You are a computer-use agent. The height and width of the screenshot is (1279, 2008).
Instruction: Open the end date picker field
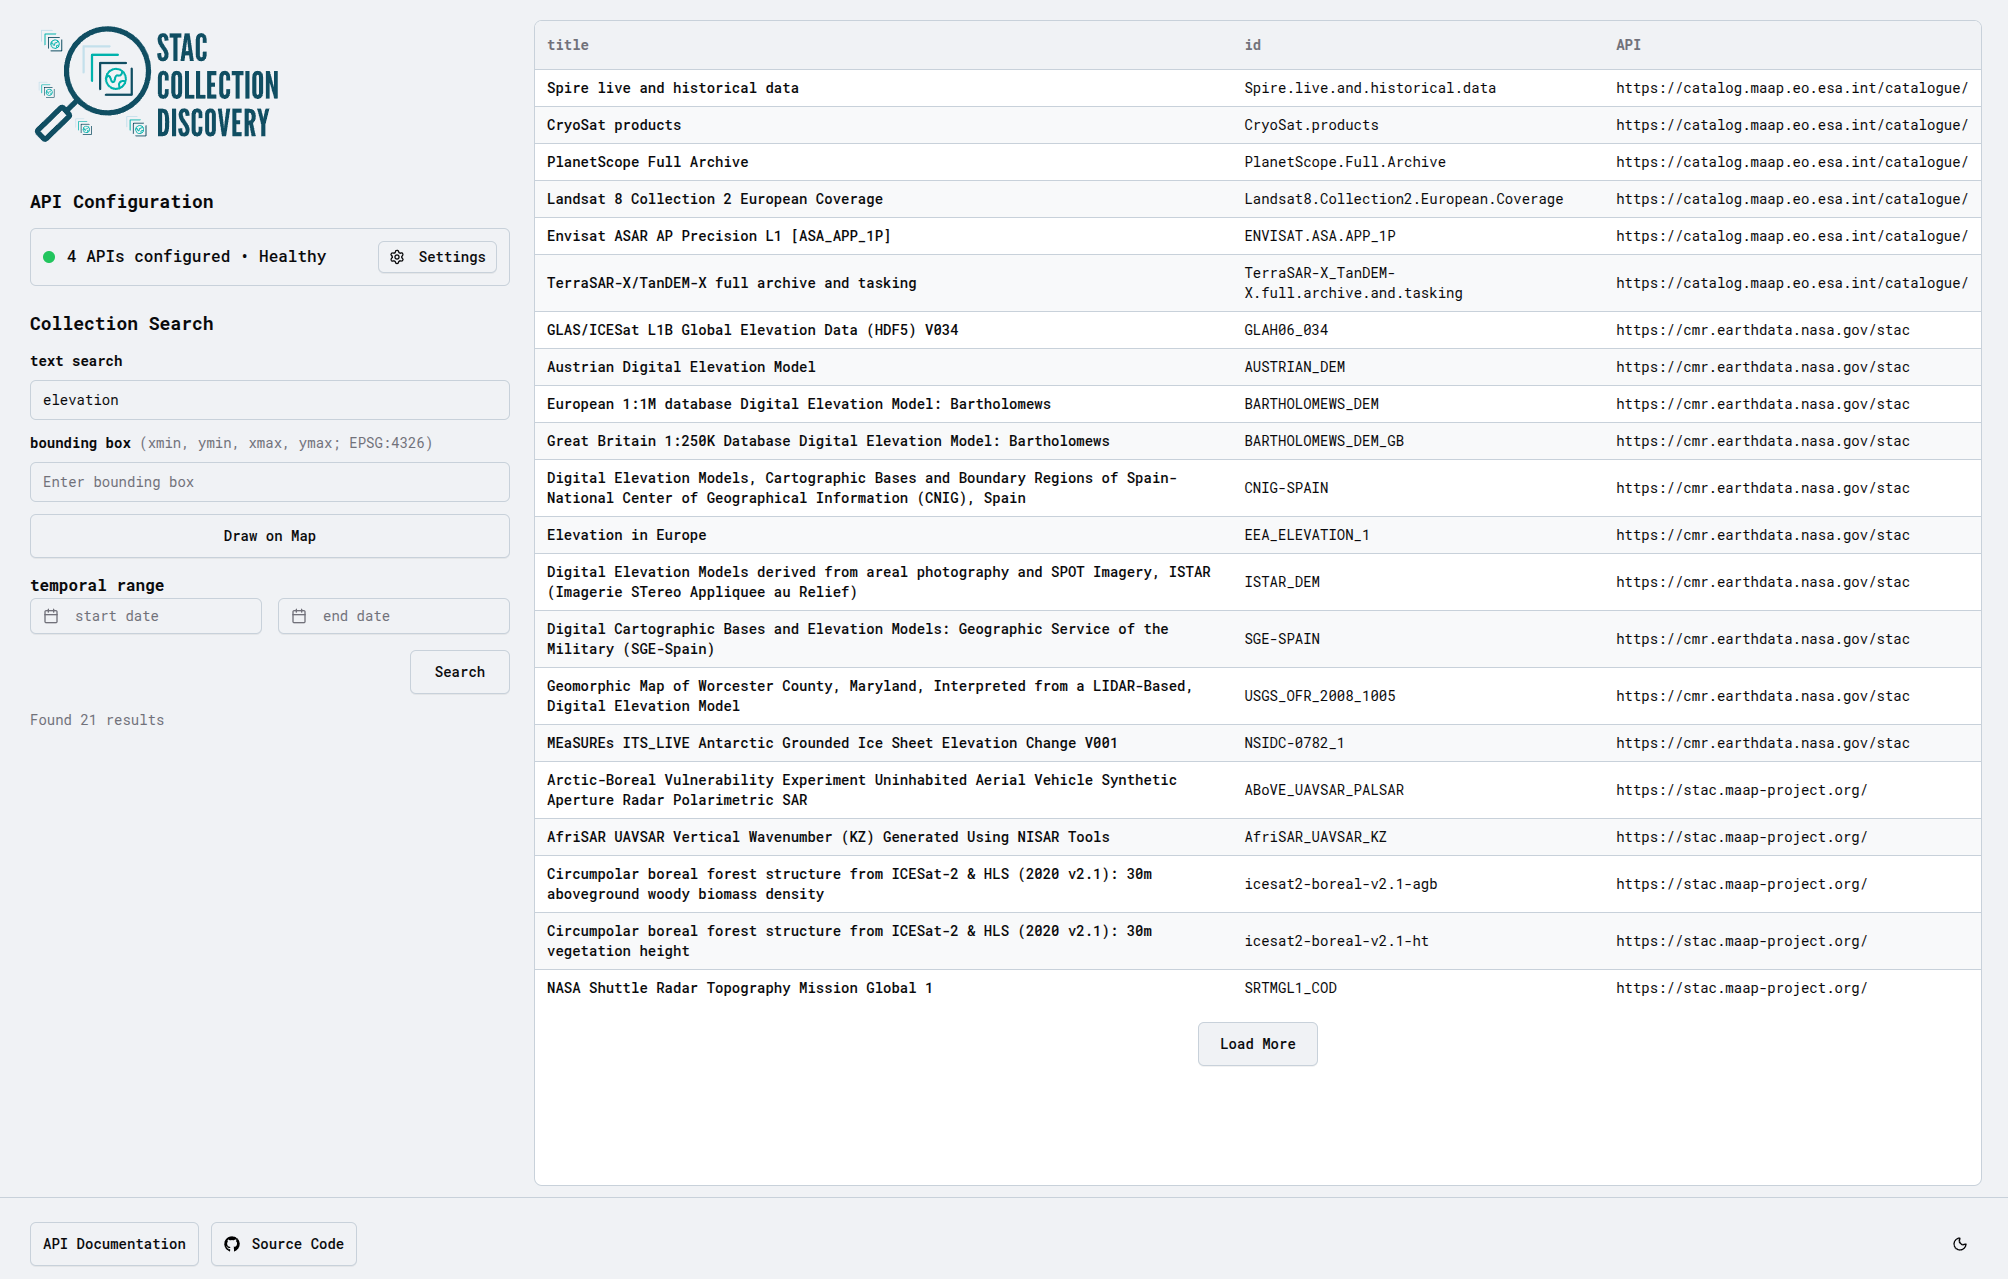[394, 616]
